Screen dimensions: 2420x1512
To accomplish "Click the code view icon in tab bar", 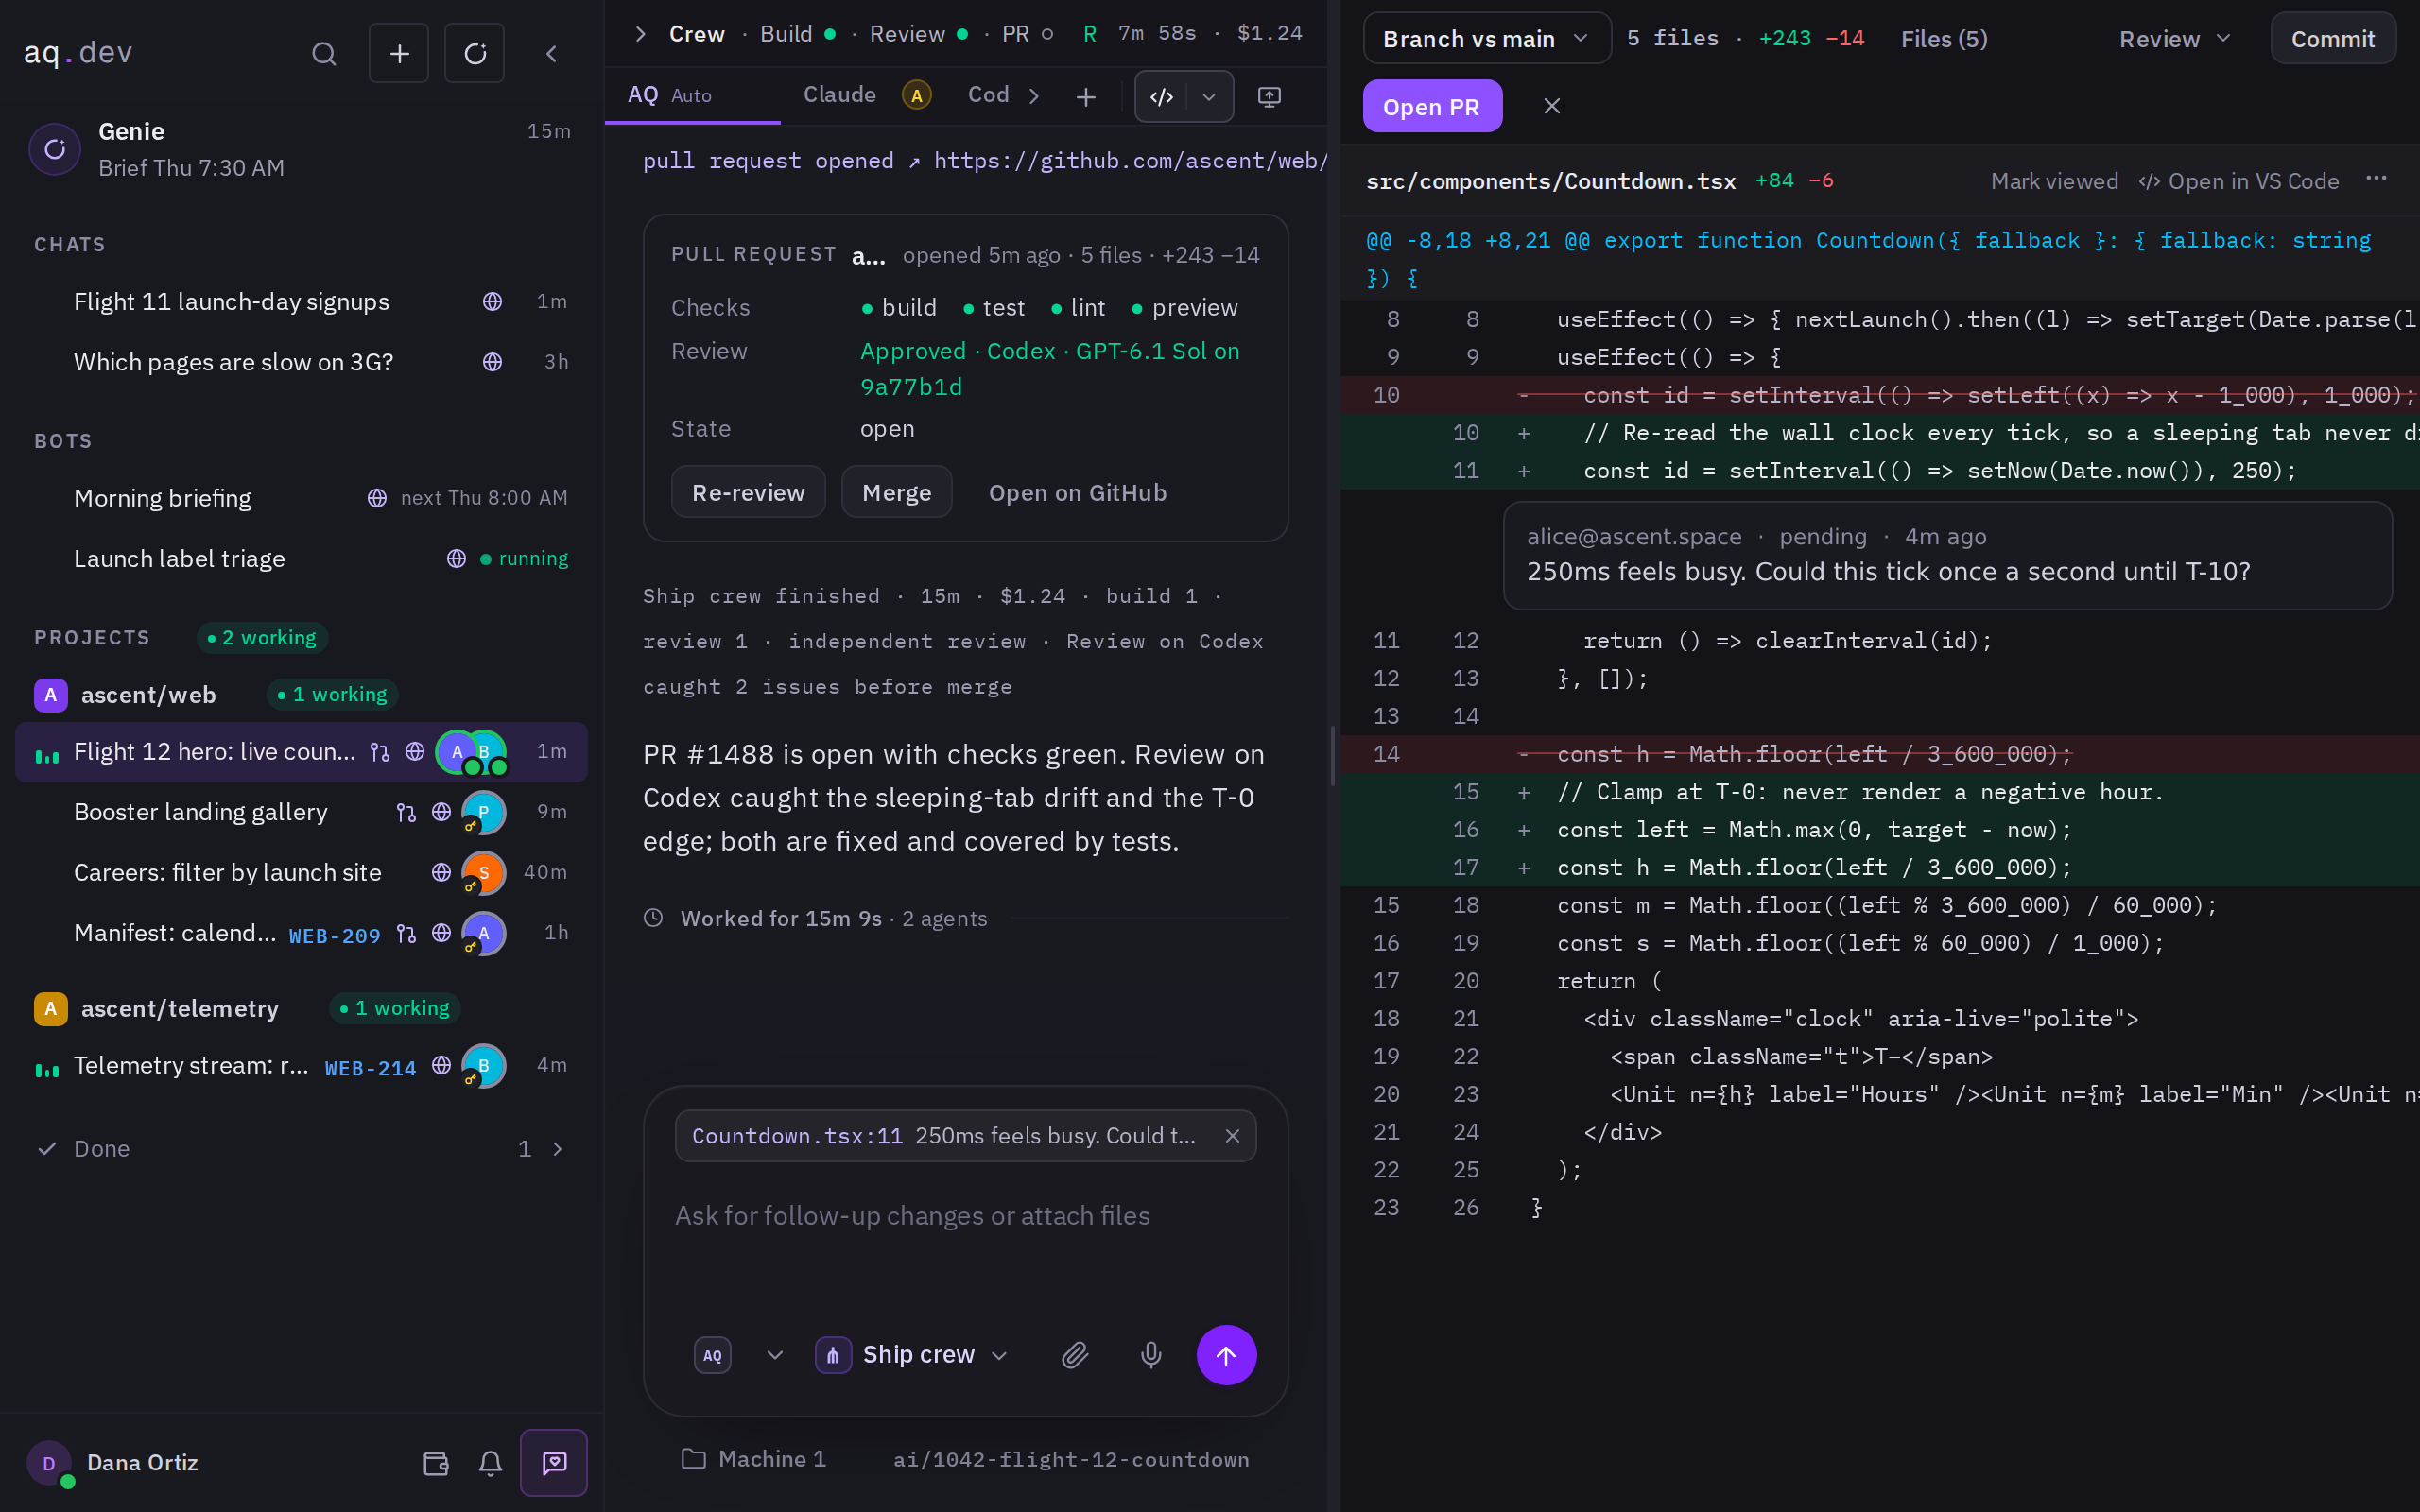I will [x=1161, y=97].
